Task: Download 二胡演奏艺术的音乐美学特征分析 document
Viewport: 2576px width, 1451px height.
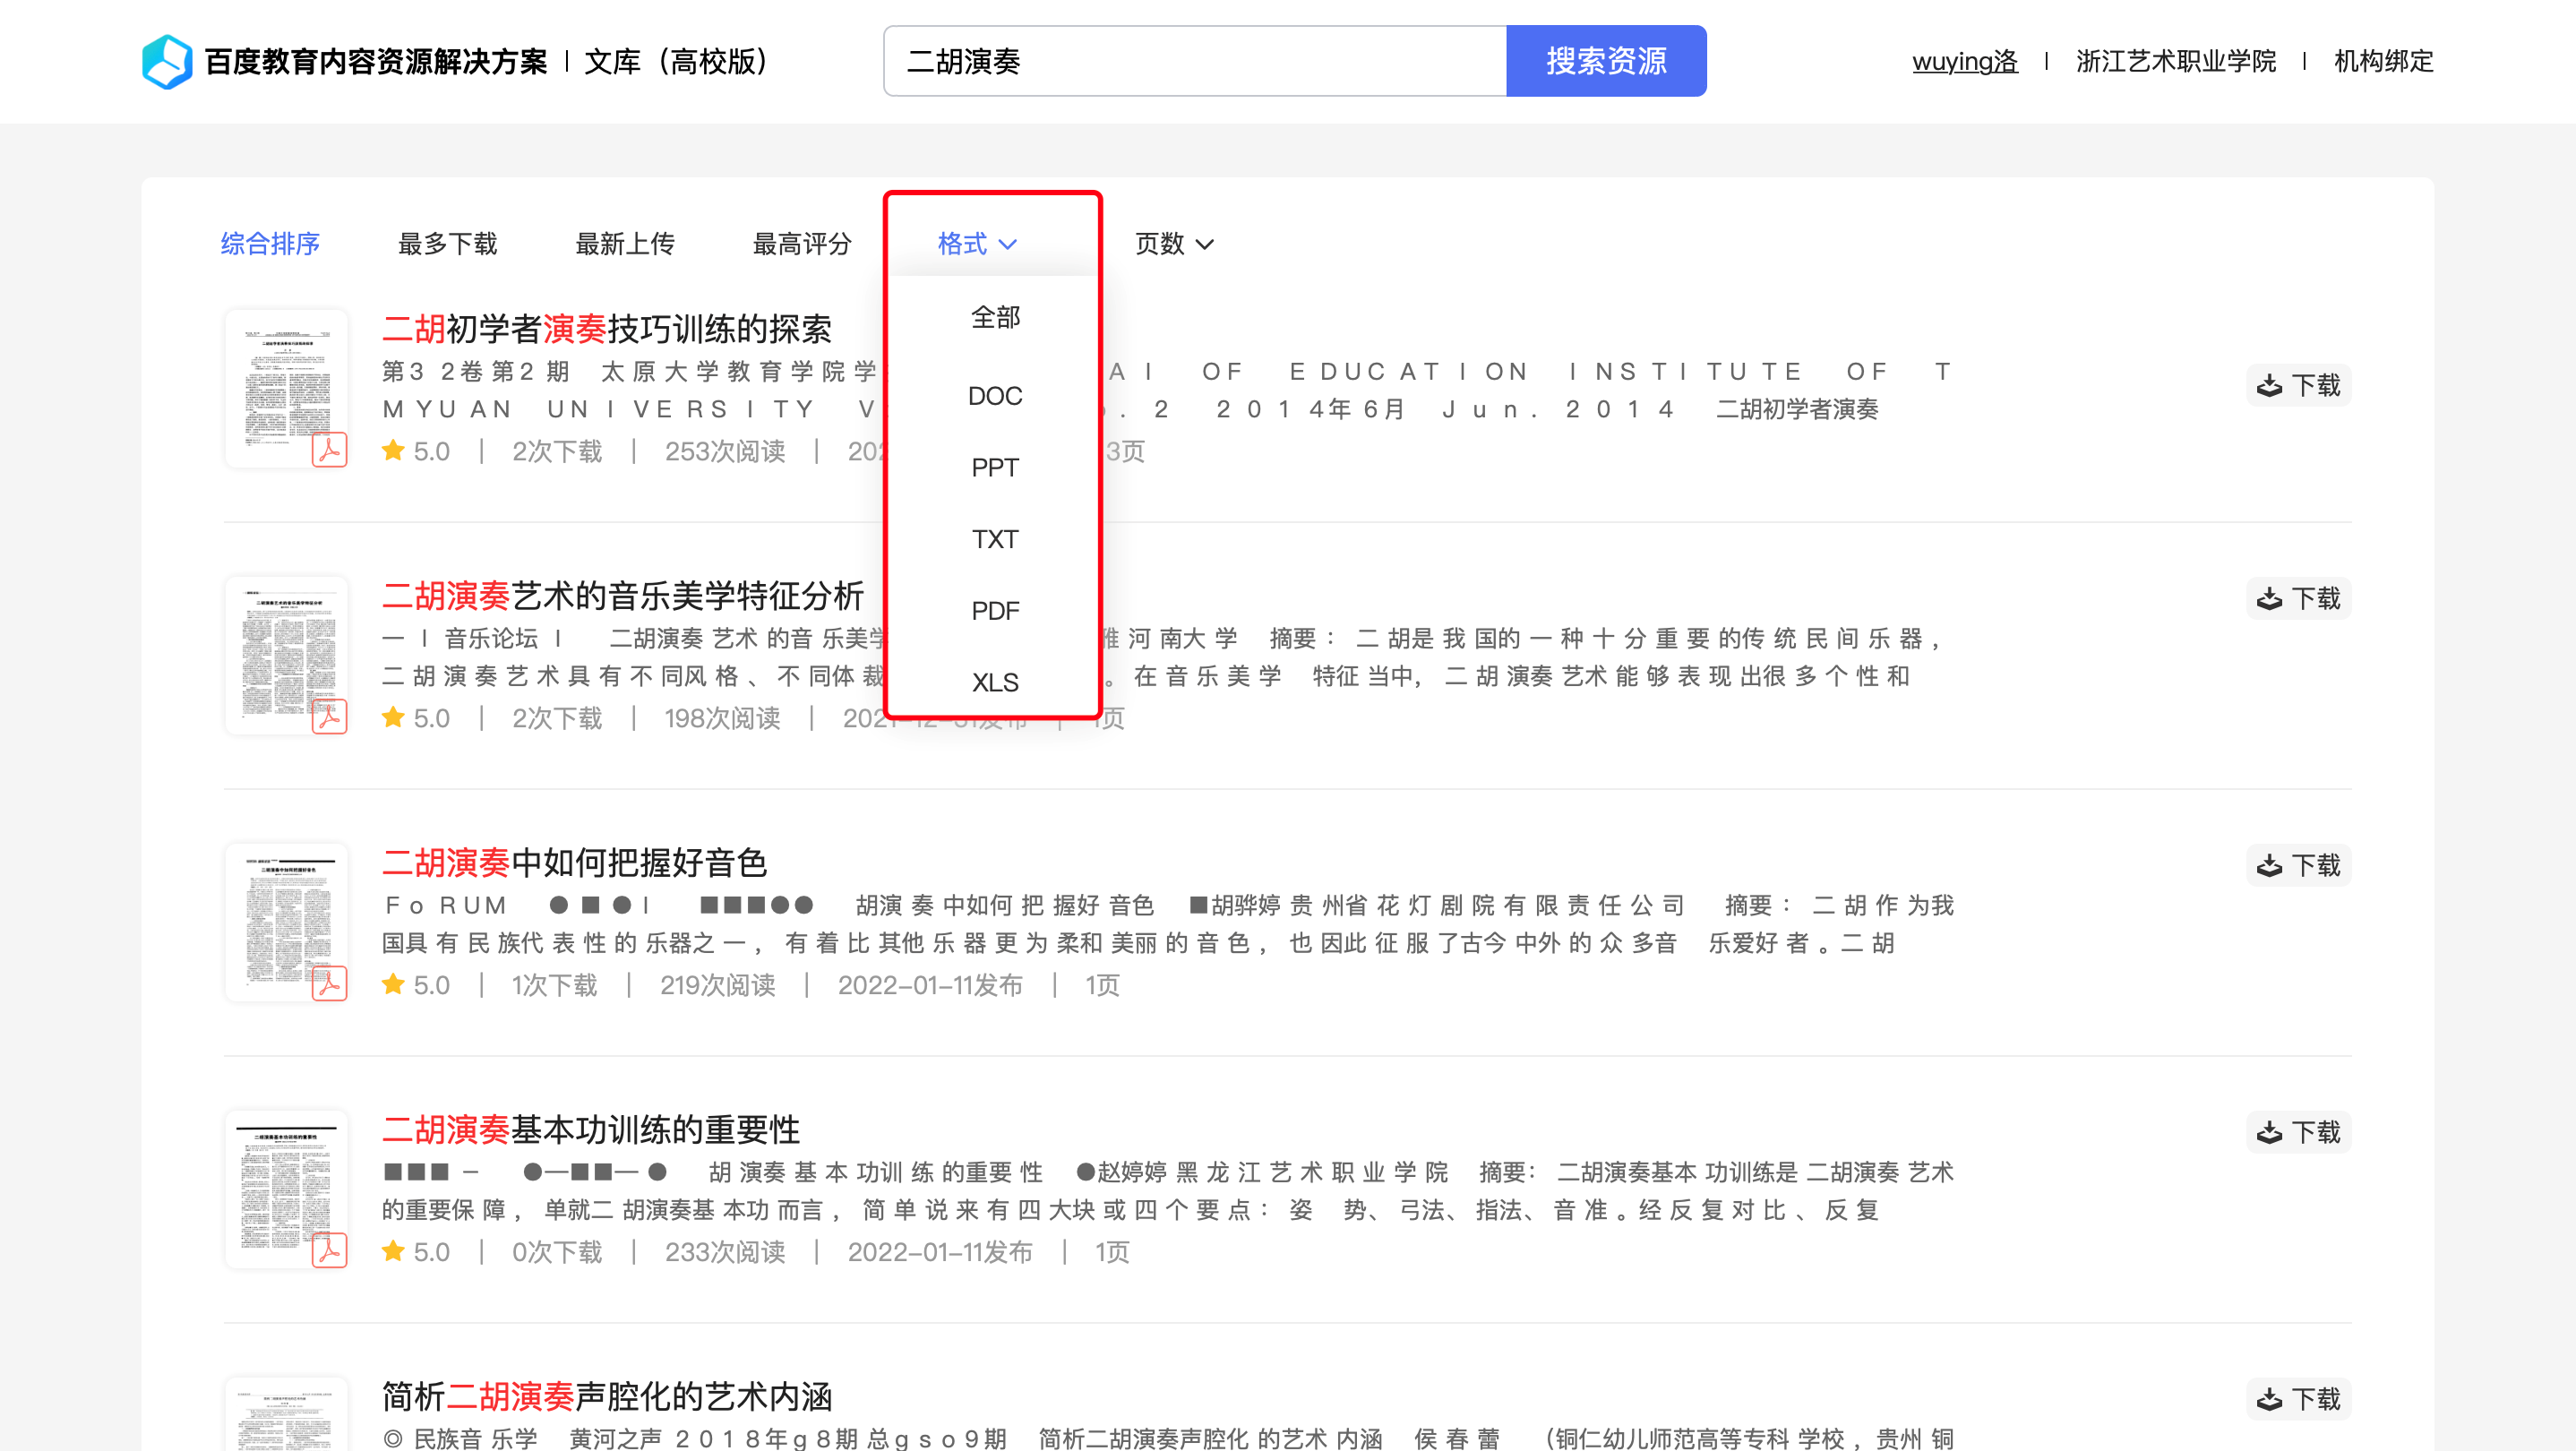Action: click(2298, 598)
